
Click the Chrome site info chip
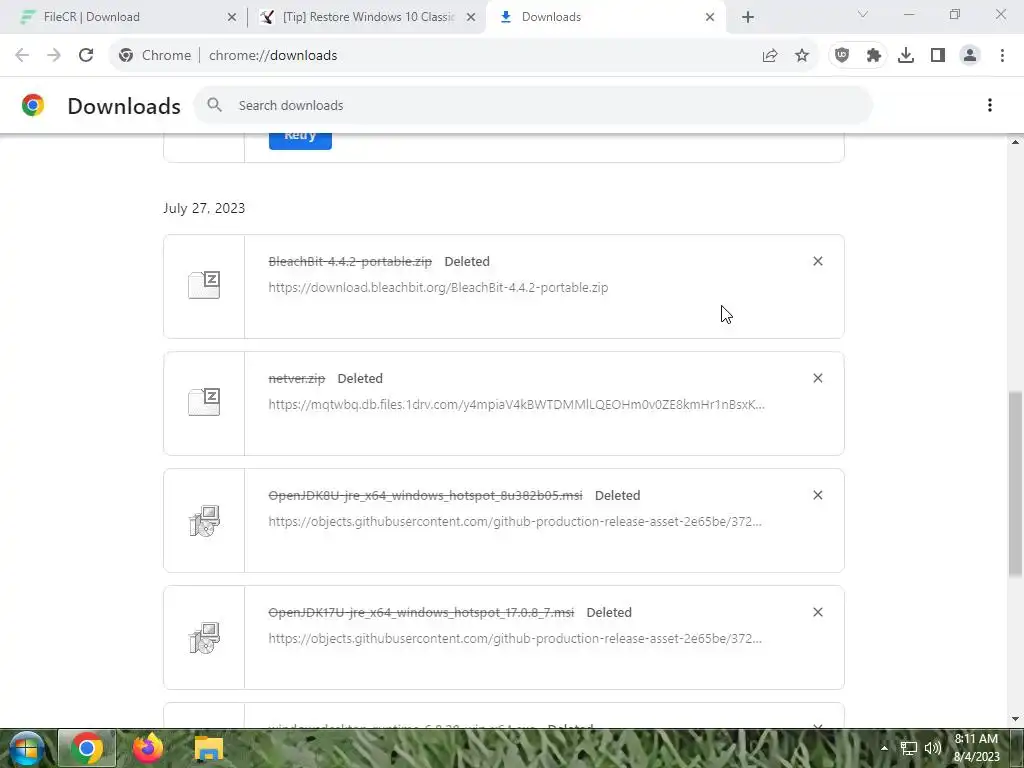154,56
